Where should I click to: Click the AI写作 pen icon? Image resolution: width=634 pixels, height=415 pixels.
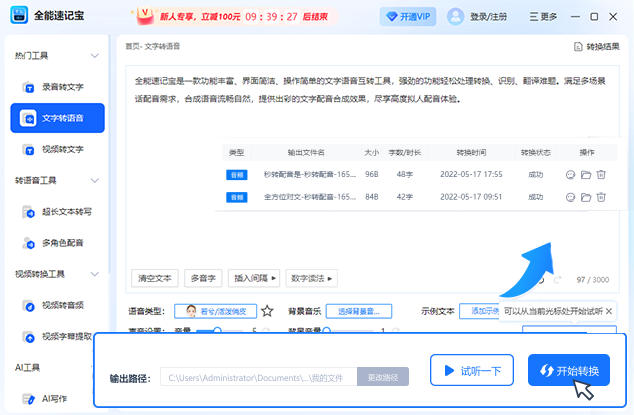(x=29, y=399)
